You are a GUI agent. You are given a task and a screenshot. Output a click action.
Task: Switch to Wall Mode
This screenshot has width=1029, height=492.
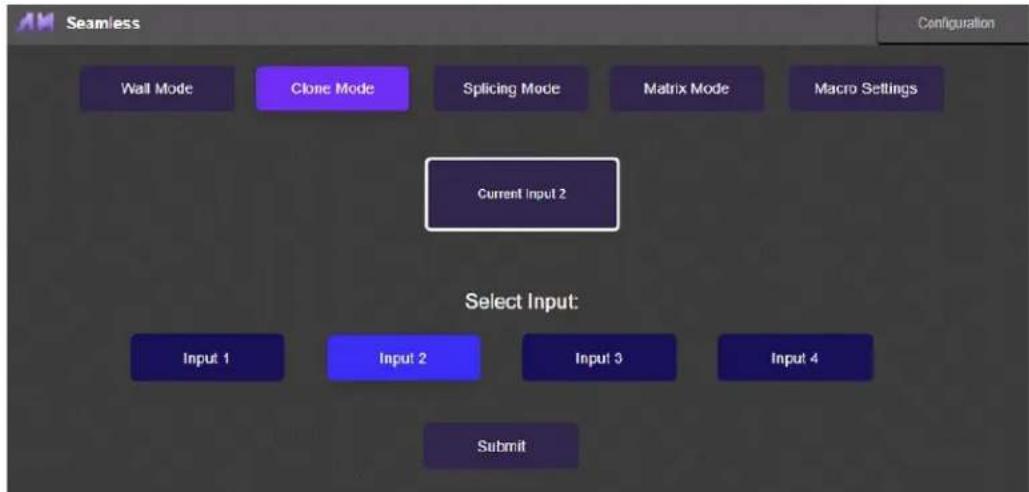pyautogui.click(x=157, y=89)
